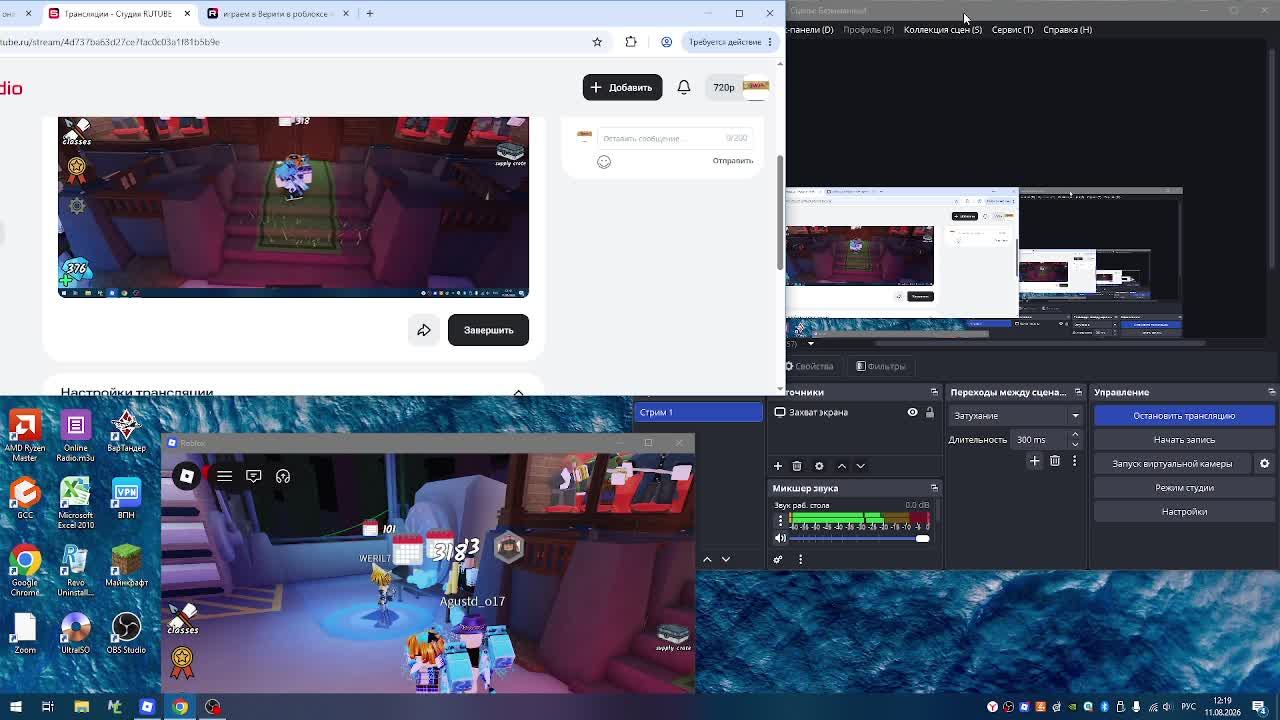
Task: Switch to the RUTUBE Studio broadcasts tab
Action: [120, 13]
